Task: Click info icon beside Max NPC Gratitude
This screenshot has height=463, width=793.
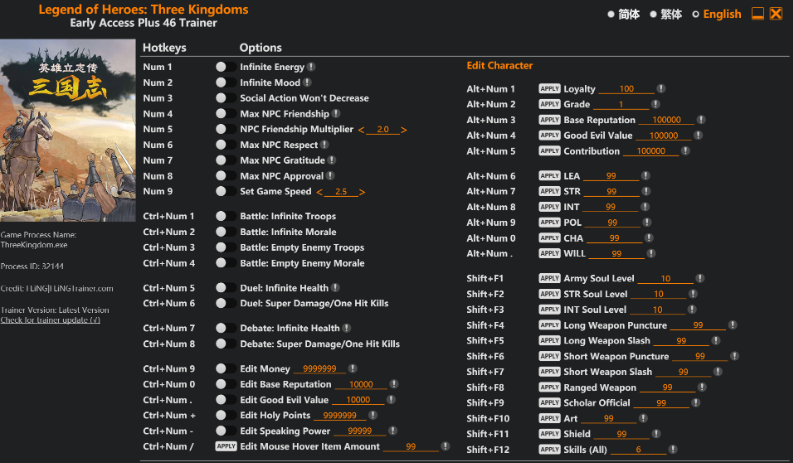Action: click(x=332, y=160)
